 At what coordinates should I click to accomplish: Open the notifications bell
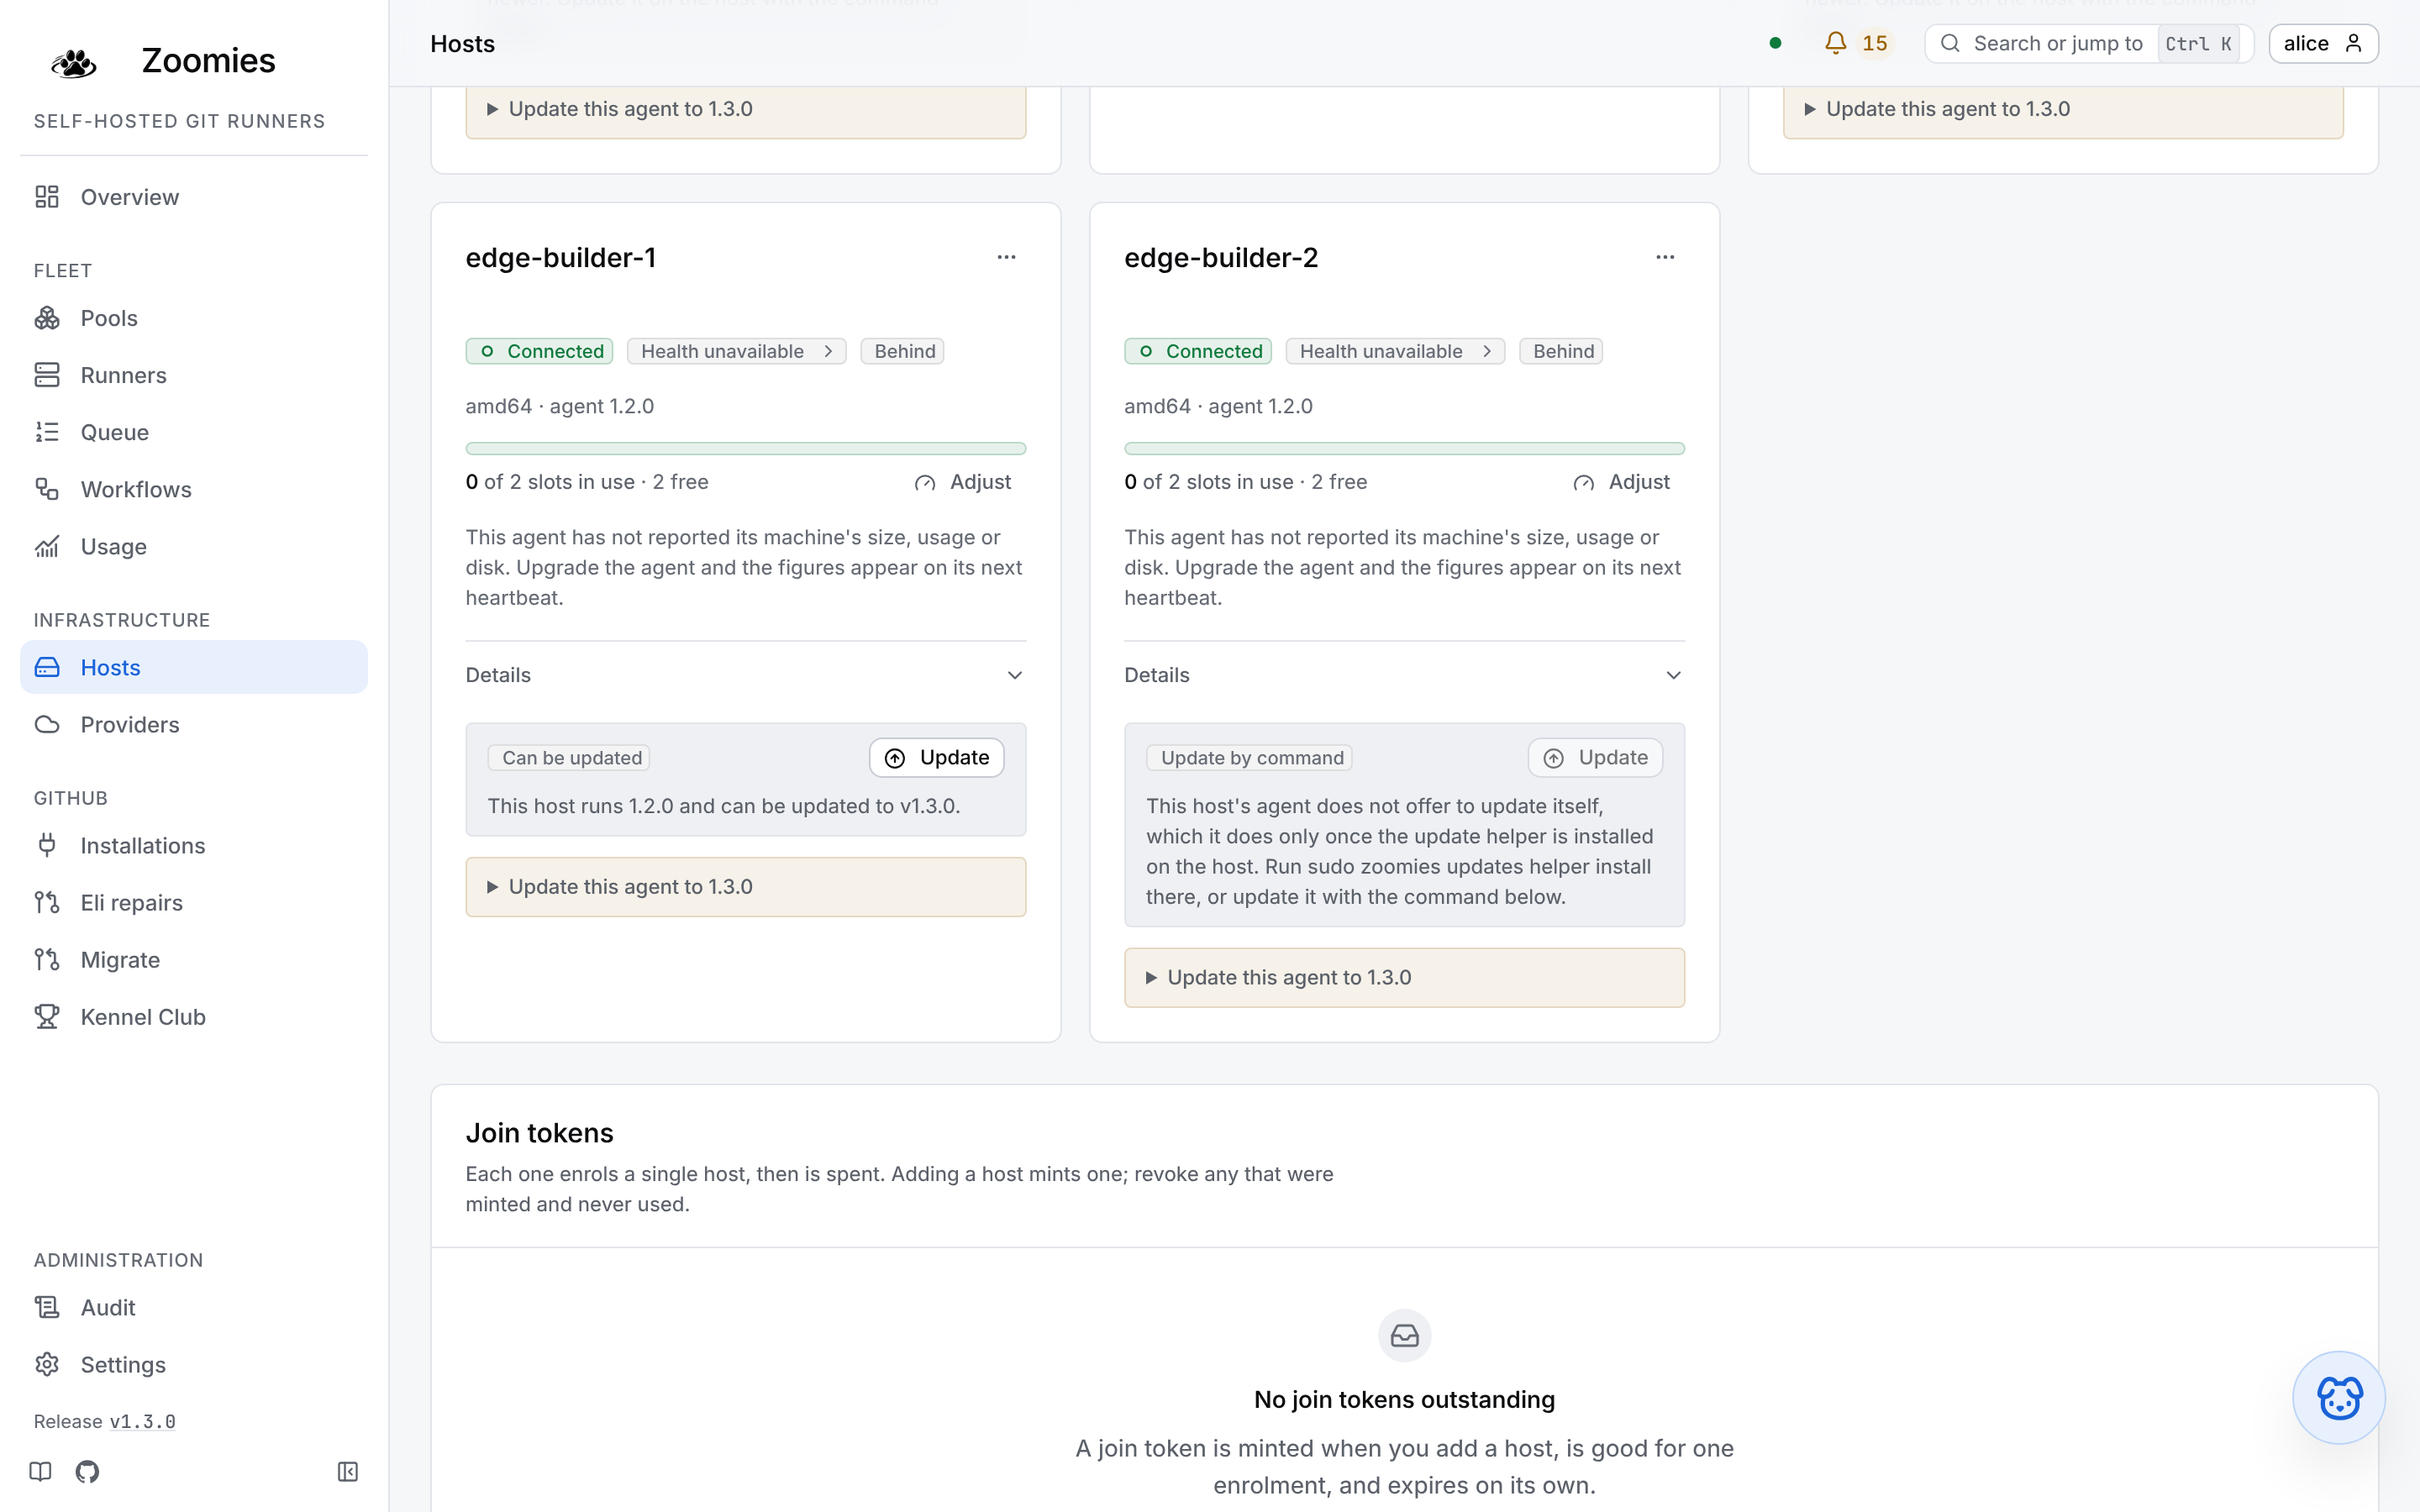(x=1857, y=43)
